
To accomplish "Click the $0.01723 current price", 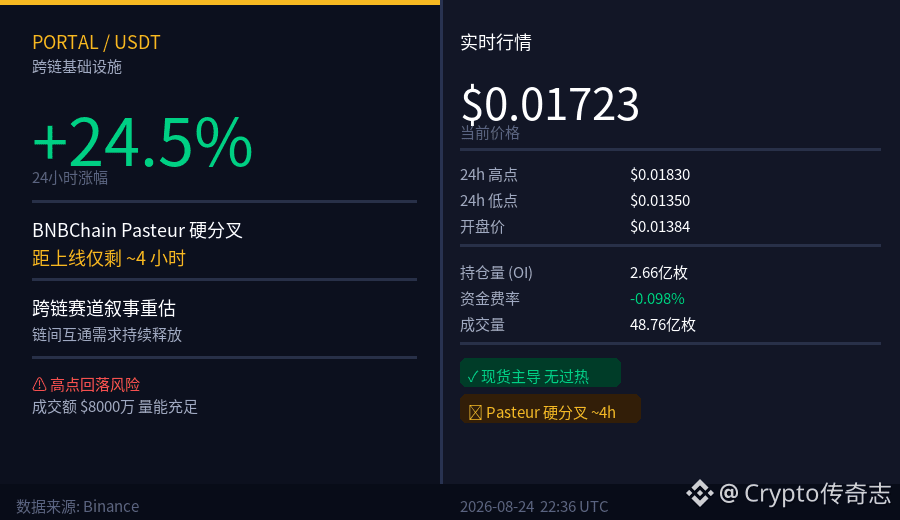I will [x=550, y=103].
